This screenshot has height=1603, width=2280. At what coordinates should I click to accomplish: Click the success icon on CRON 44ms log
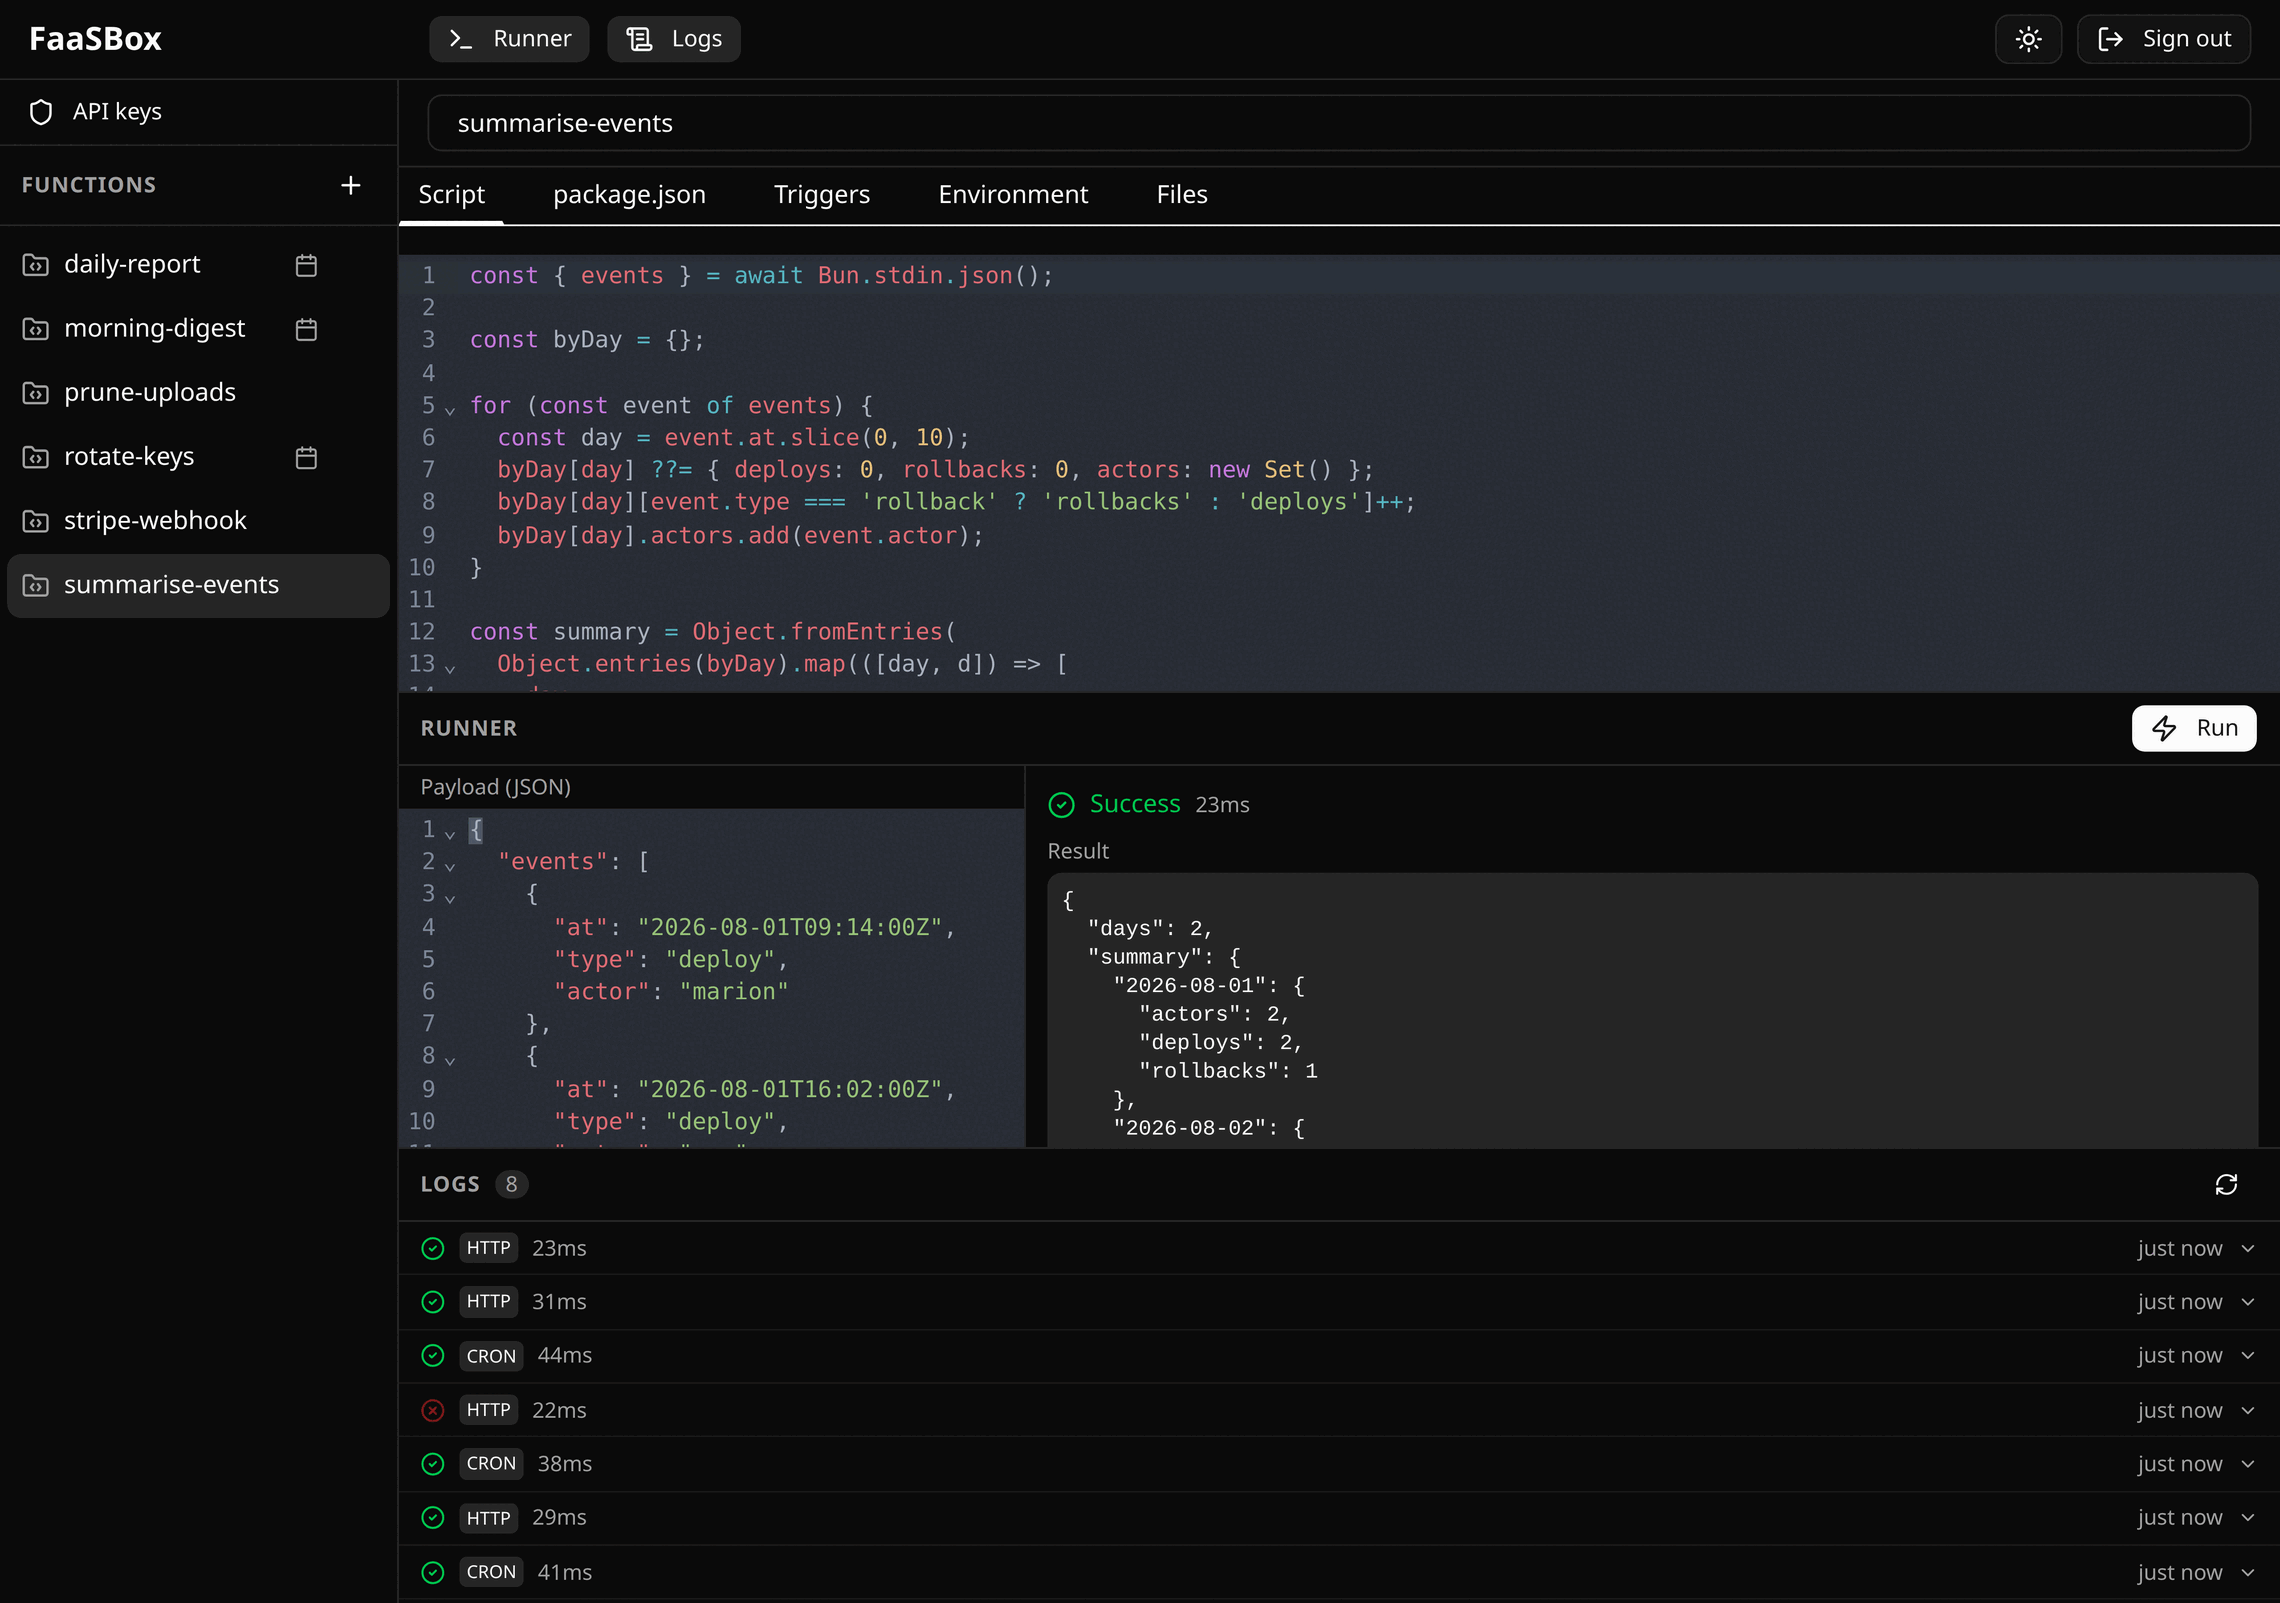432,1356
